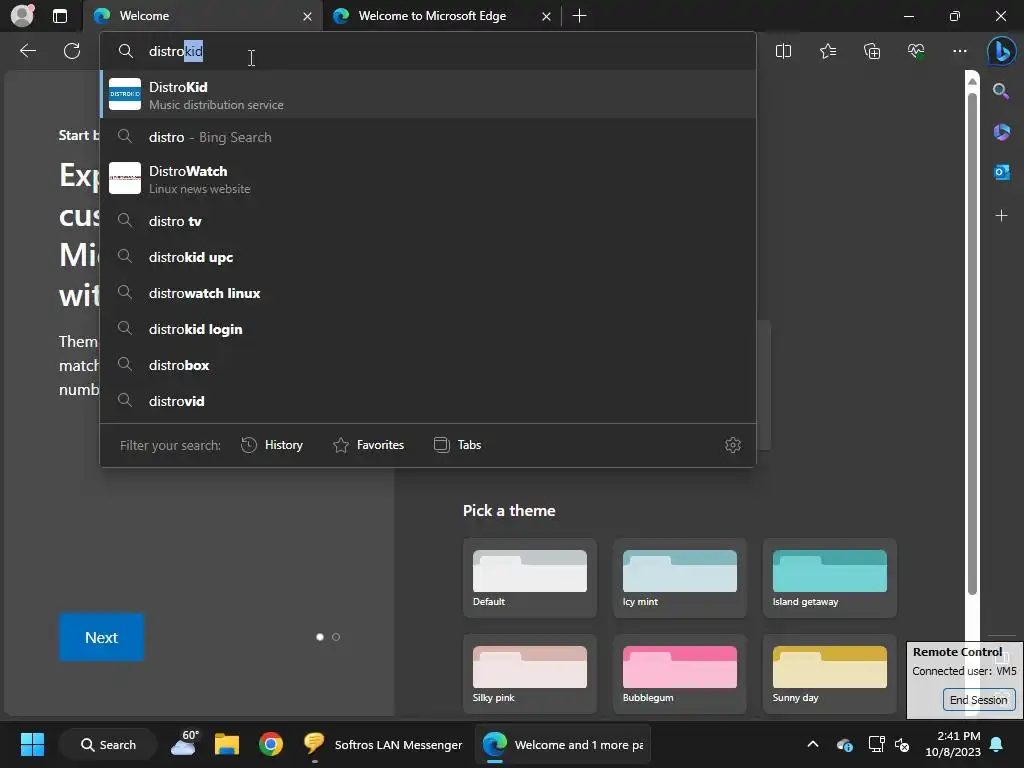Toggle split screen view icon
The height and width of the screenshot is (768, 1024).
coord(783,51)
